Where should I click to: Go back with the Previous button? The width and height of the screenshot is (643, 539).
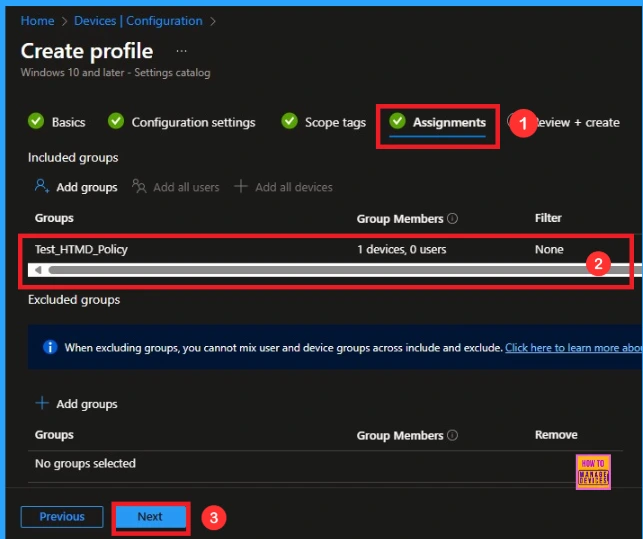click(62, 517)
